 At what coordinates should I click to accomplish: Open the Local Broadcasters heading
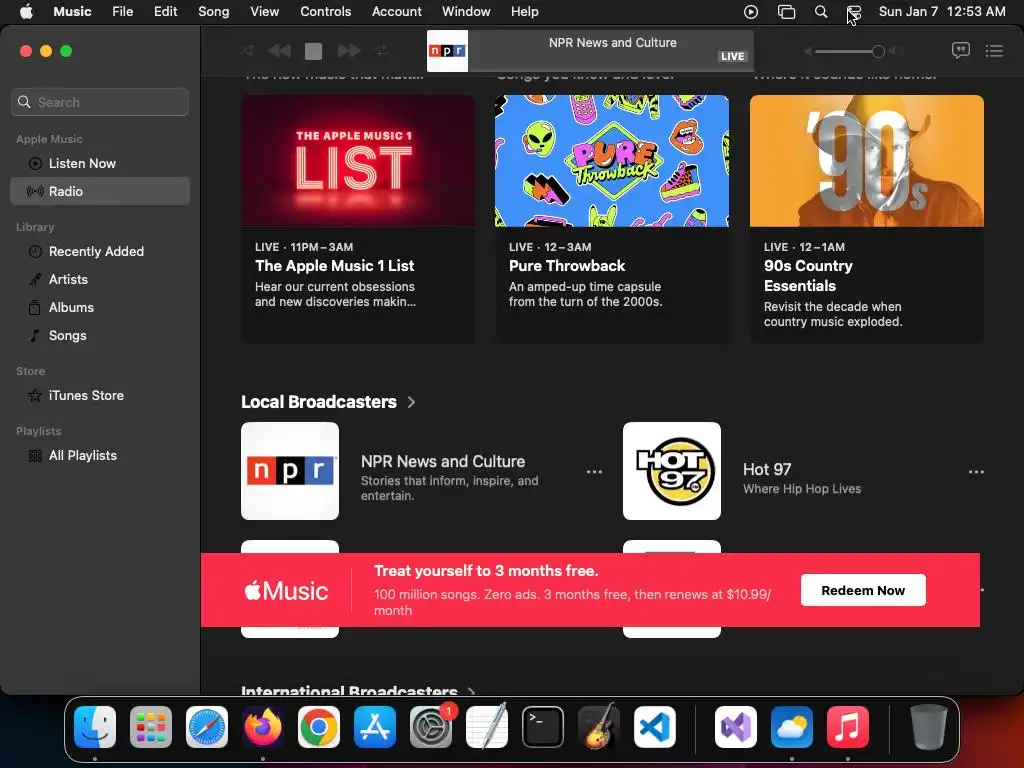319,402
